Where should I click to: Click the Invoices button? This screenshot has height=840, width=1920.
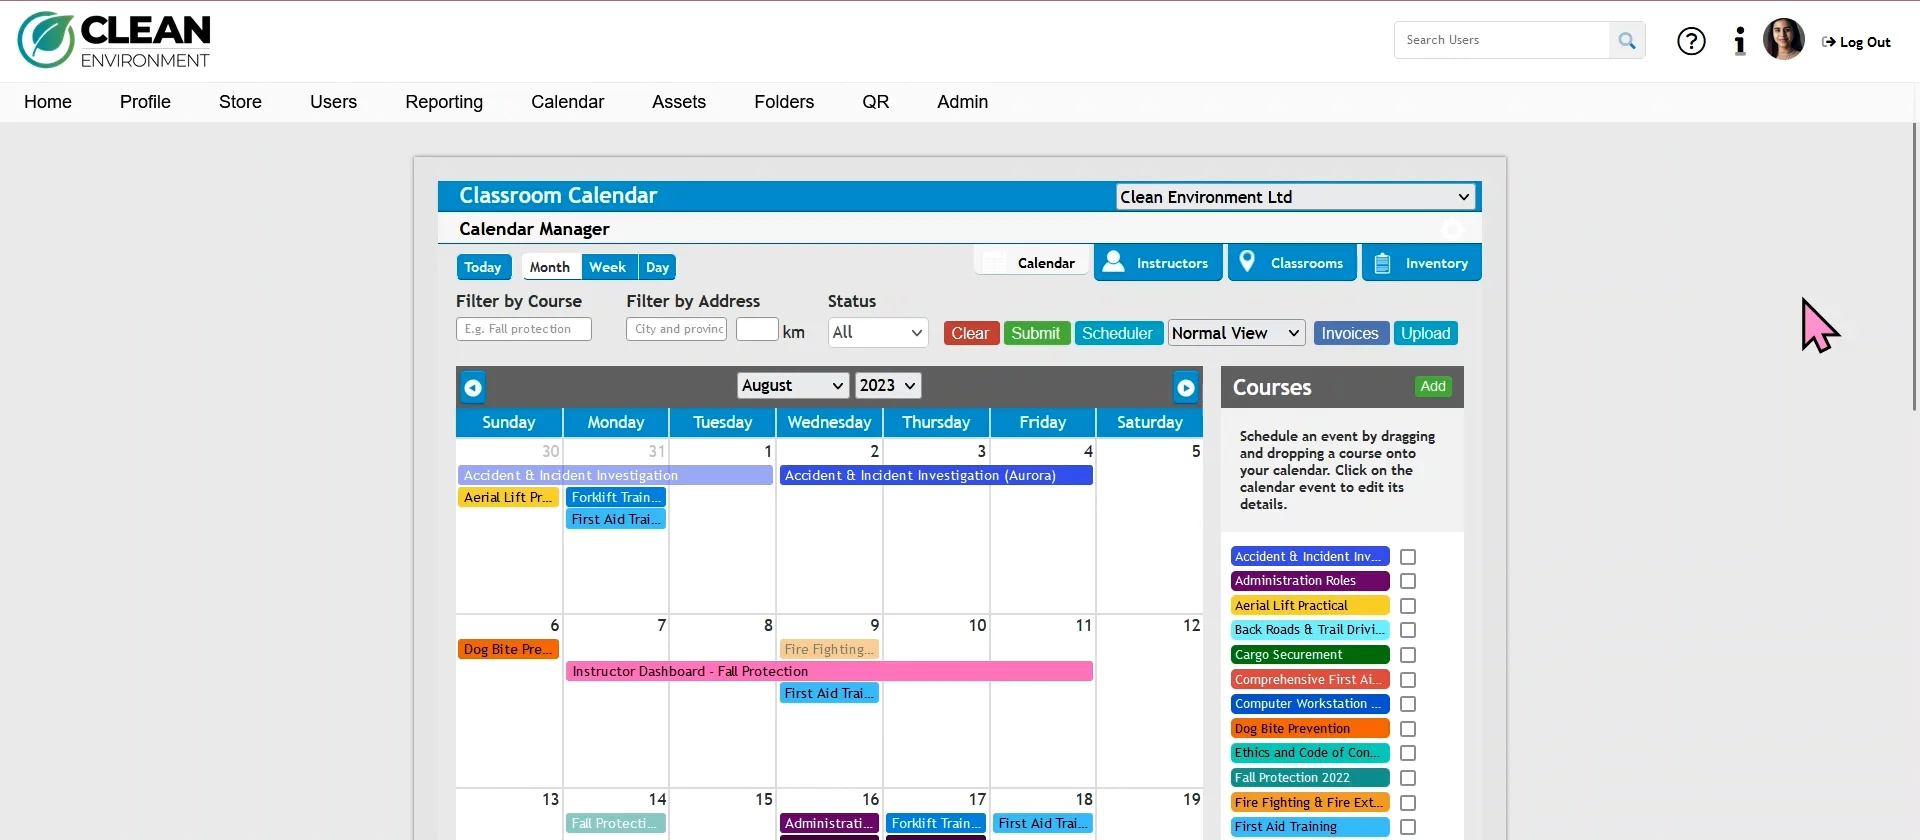point(1350,333)
